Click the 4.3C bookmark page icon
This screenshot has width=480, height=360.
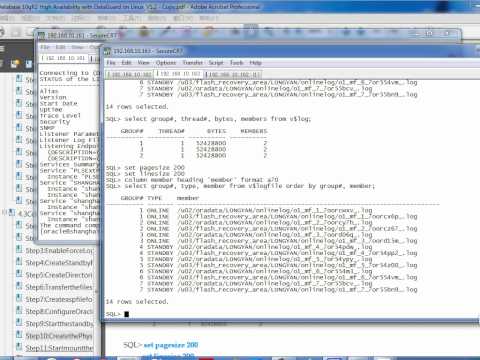[12, 213]
